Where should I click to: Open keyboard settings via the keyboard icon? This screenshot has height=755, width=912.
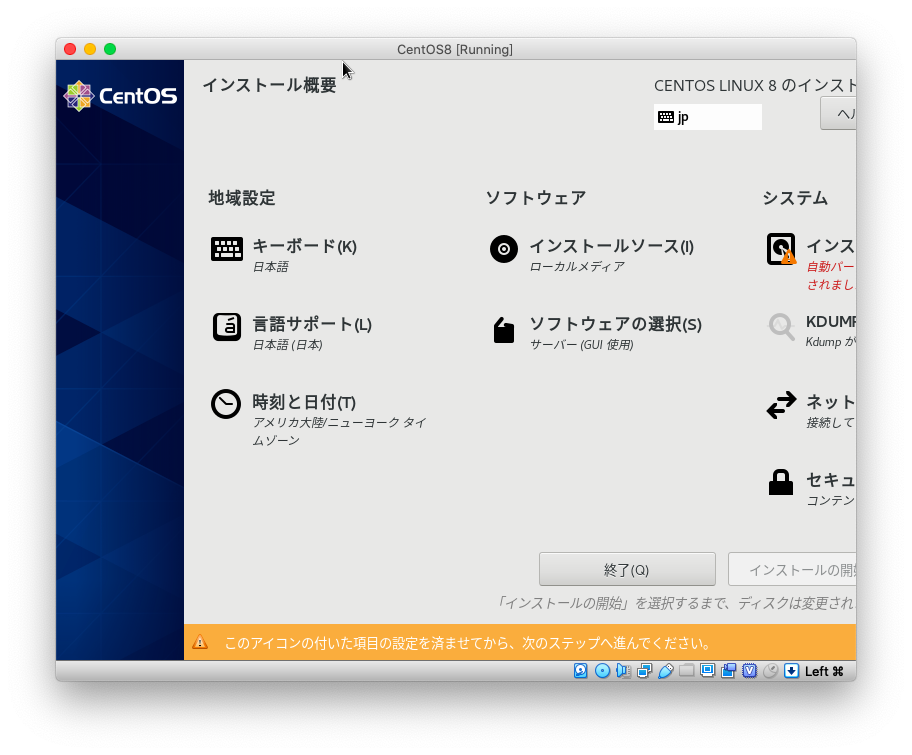[227, 250]
